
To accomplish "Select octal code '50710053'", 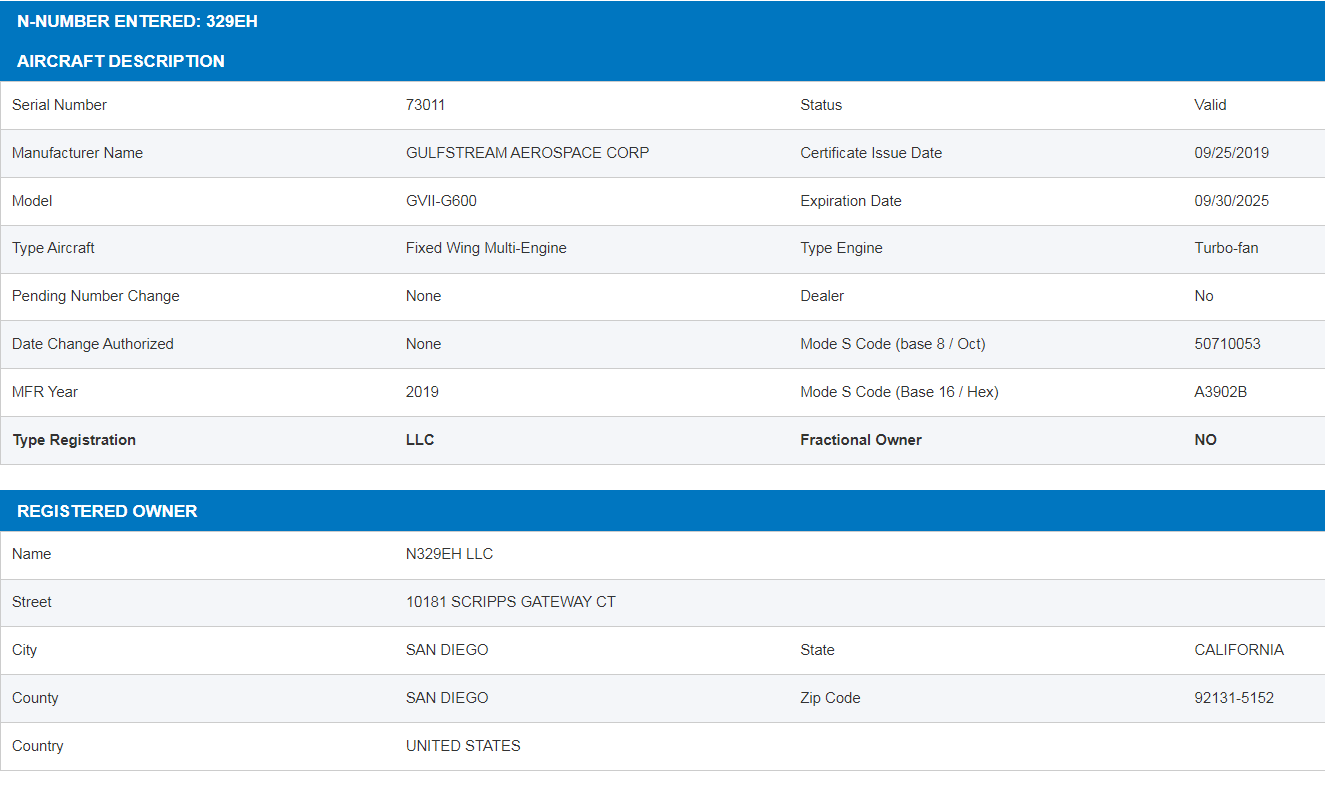I will pyautogui.click(x=1227, y=344).
